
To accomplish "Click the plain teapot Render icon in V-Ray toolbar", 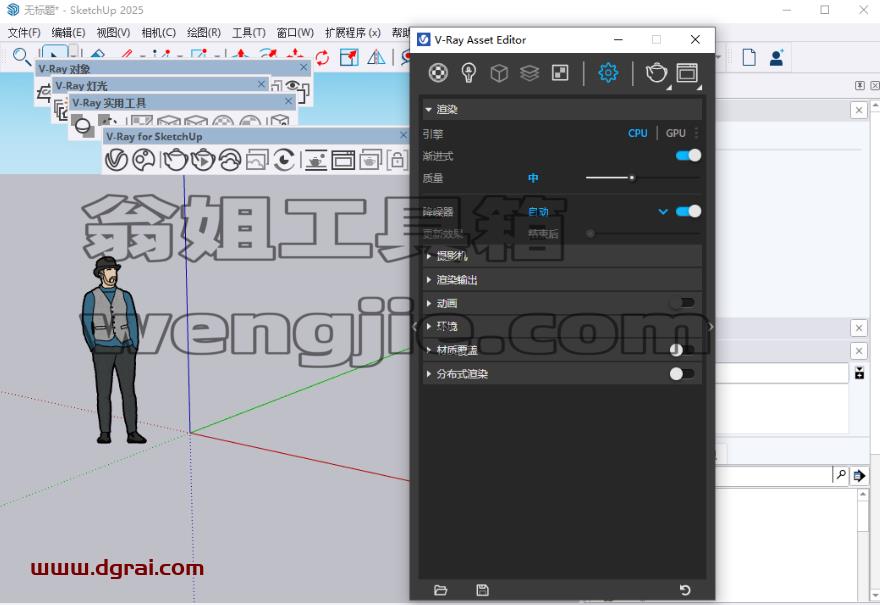I will click(x=176, y=160).
